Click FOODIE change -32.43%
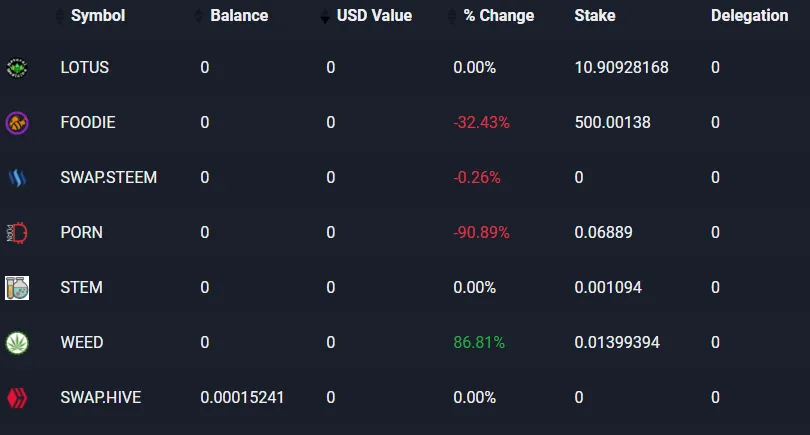 click(481, 122)
